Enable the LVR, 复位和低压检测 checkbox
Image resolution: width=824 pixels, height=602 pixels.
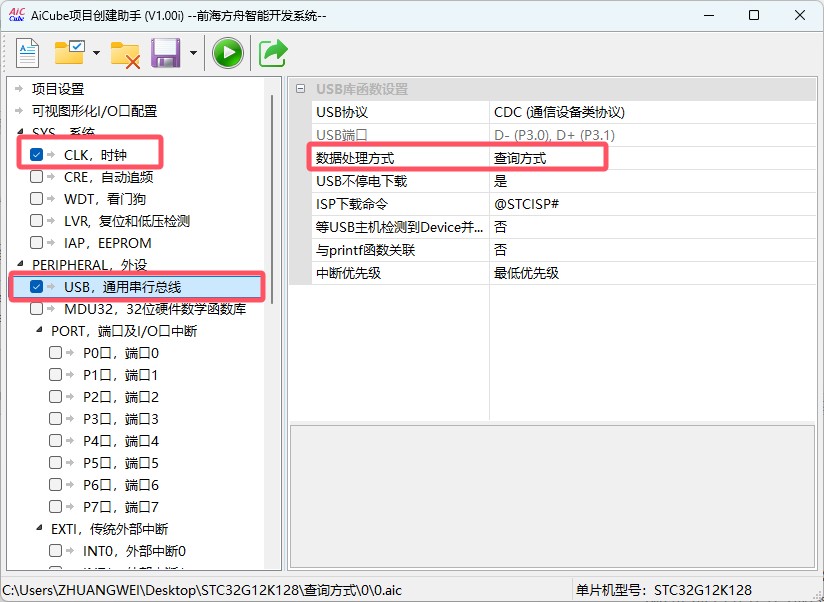pyautogui.click(x=36, y=221)
